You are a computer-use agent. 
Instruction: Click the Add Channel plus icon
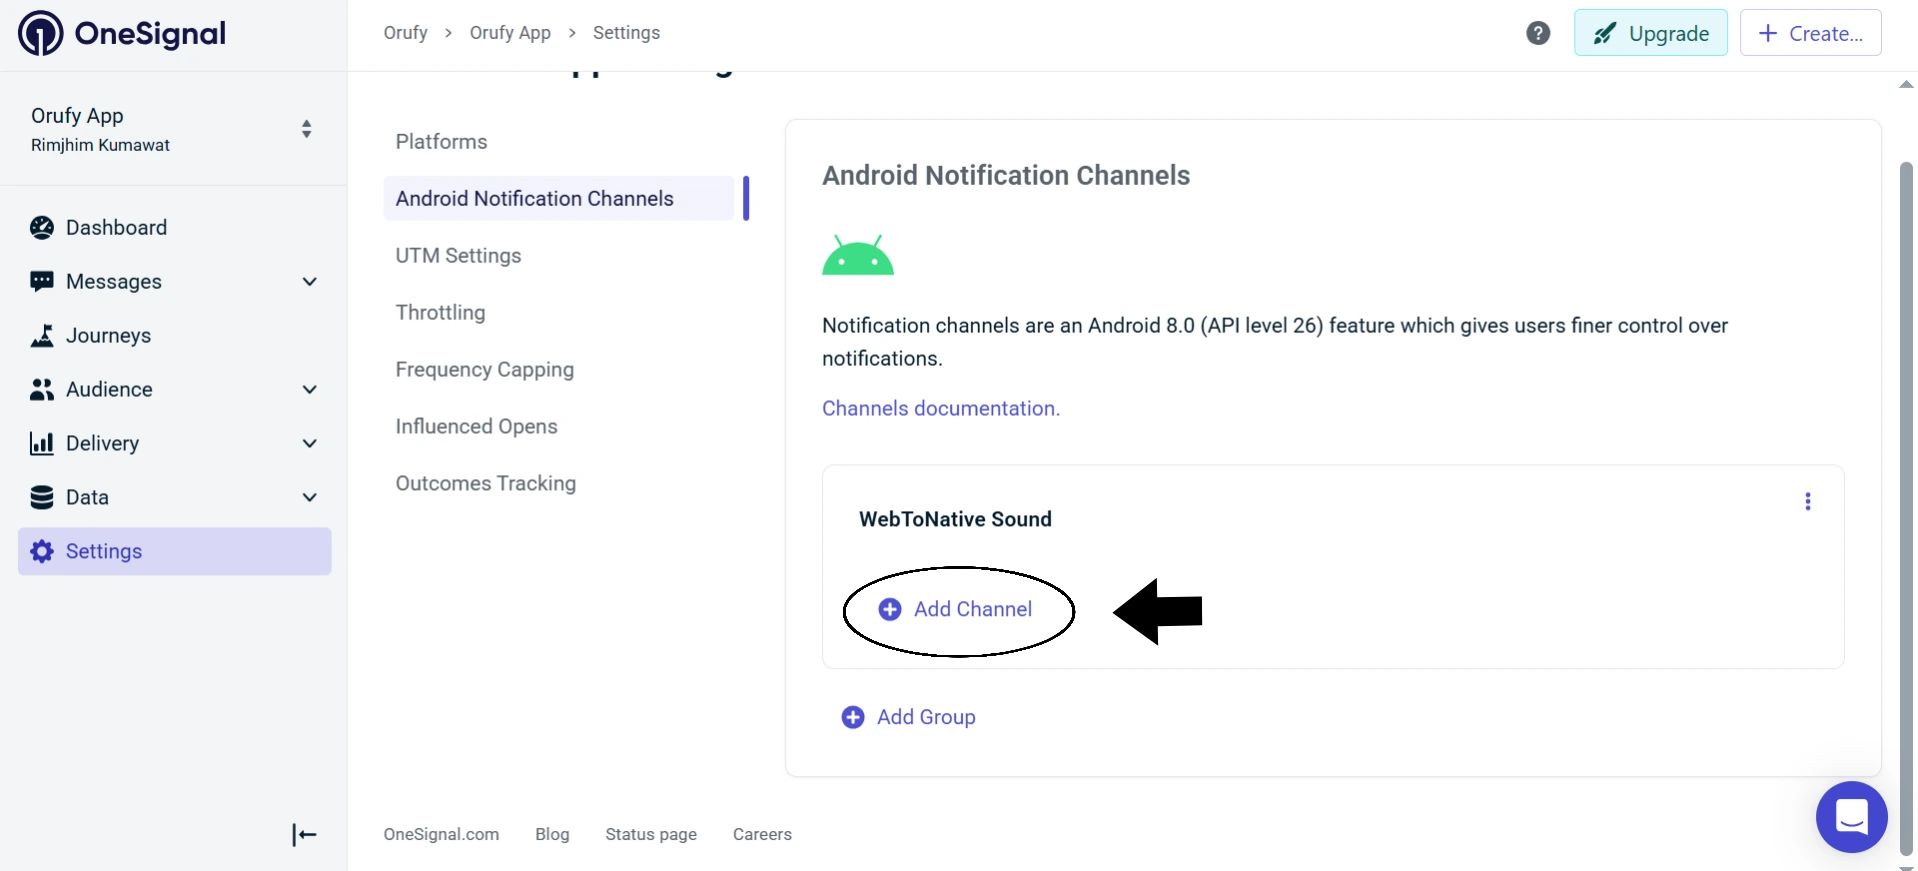[x=890, y=610]
